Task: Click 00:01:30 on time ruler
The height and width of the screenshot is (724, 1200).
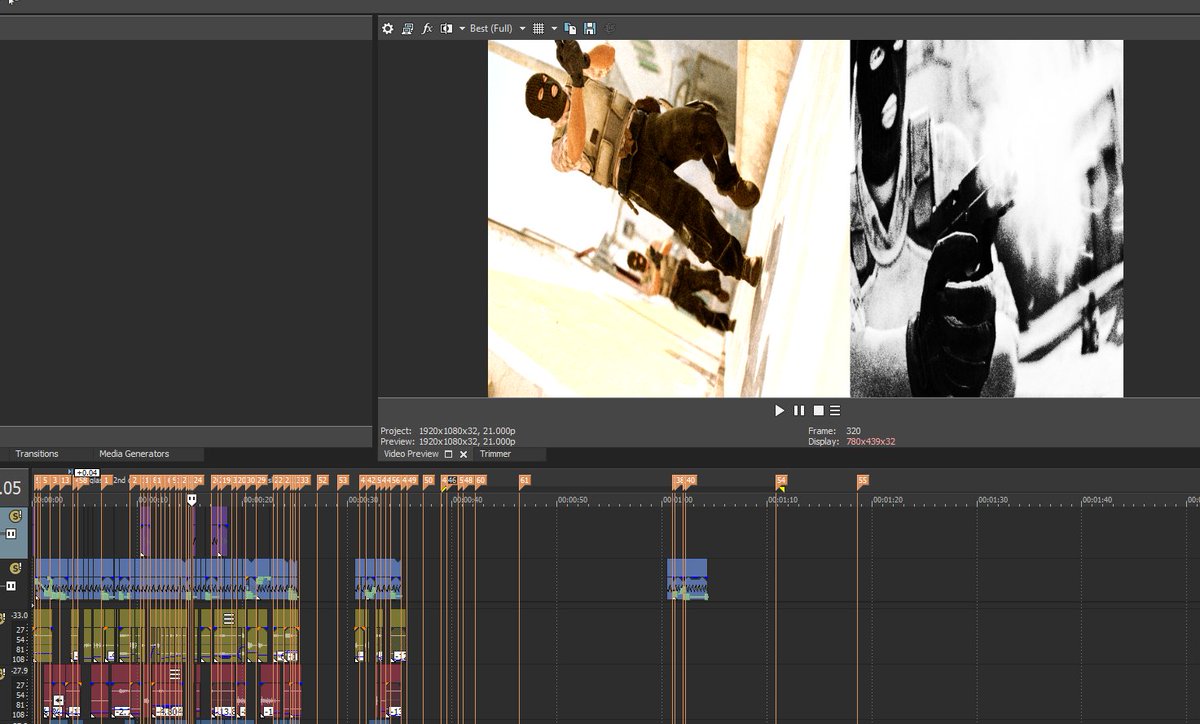Action: pyautogui.click(x=992, y=499)
